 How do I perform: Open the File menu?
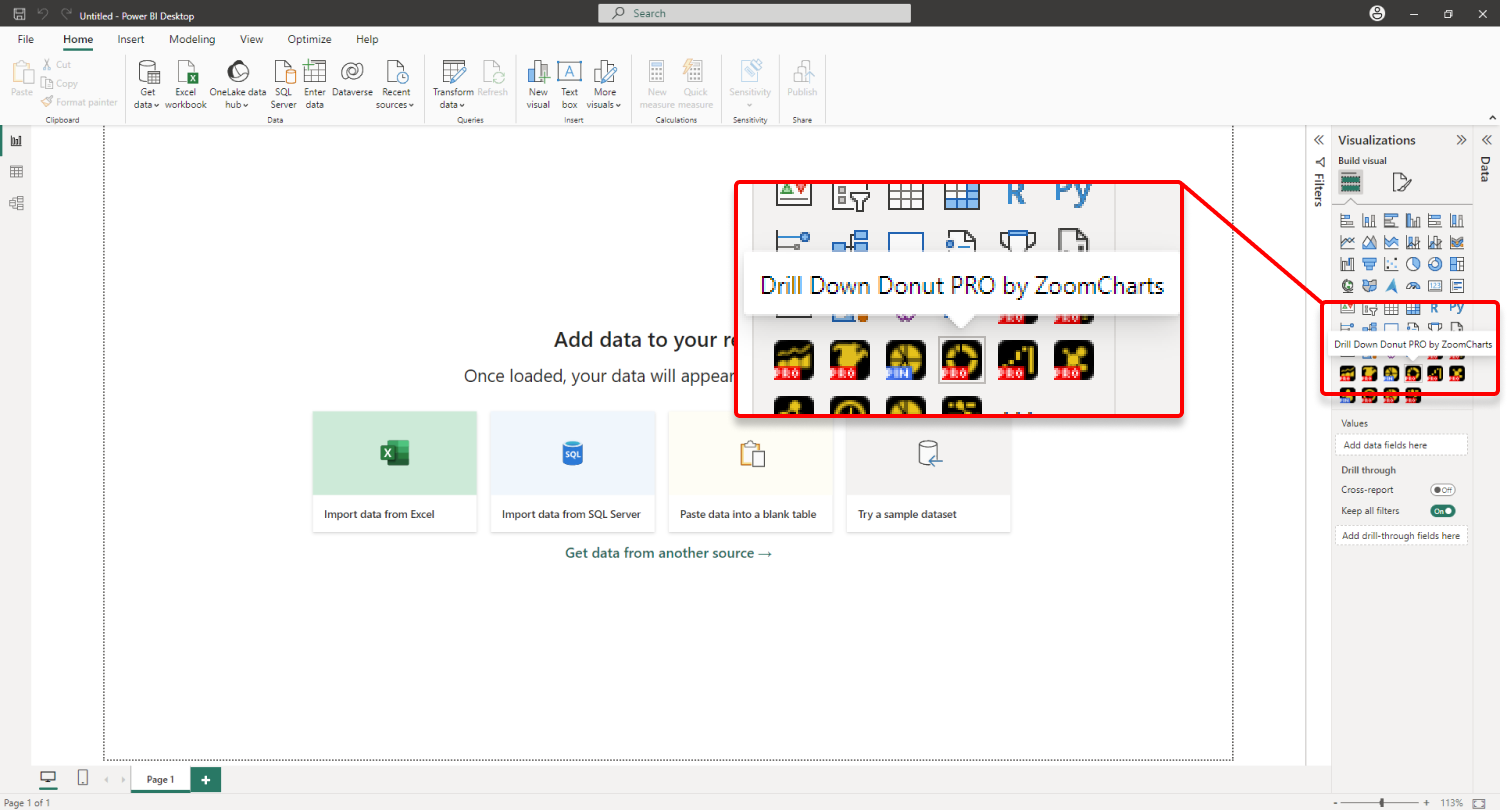[26, 39]
